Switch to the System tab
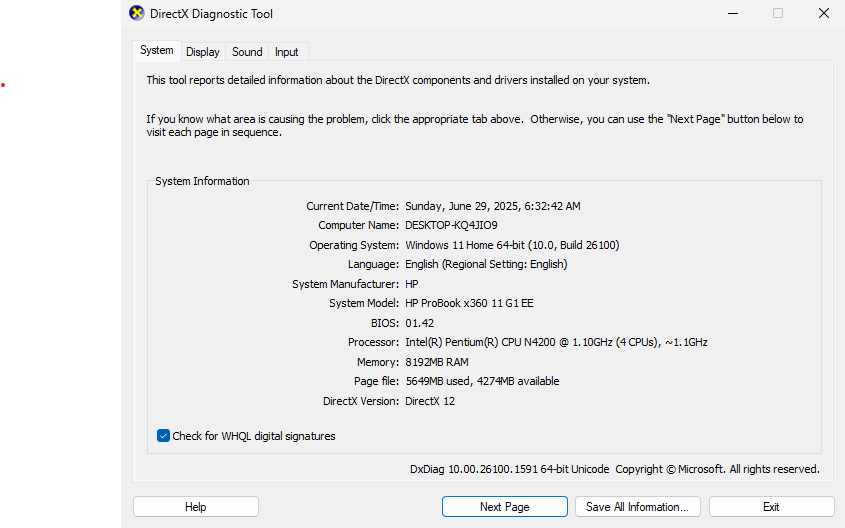Screen dimensions: 845x528 [x=156, y=51]
